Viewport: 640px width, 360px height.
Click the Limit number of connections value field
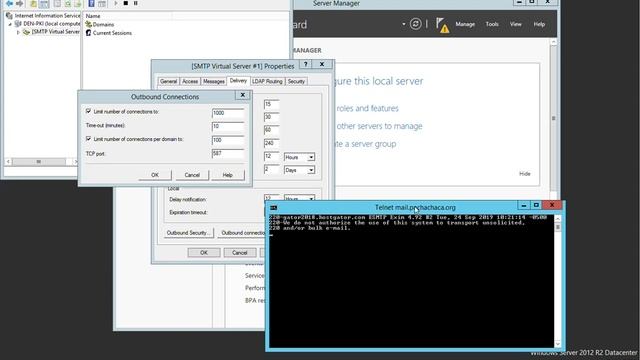click(228, 113)
